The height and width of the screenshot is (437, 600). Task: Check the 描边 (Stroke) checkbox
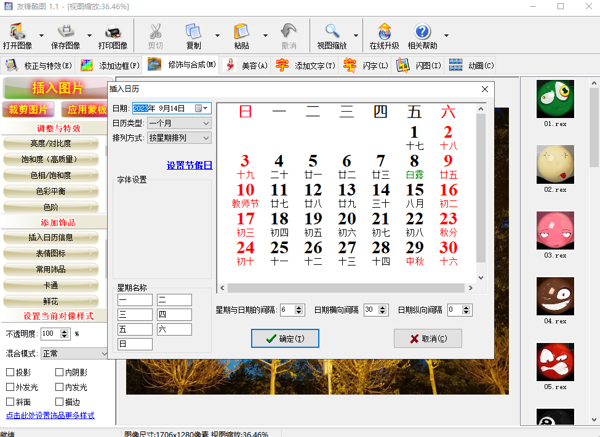58,400
